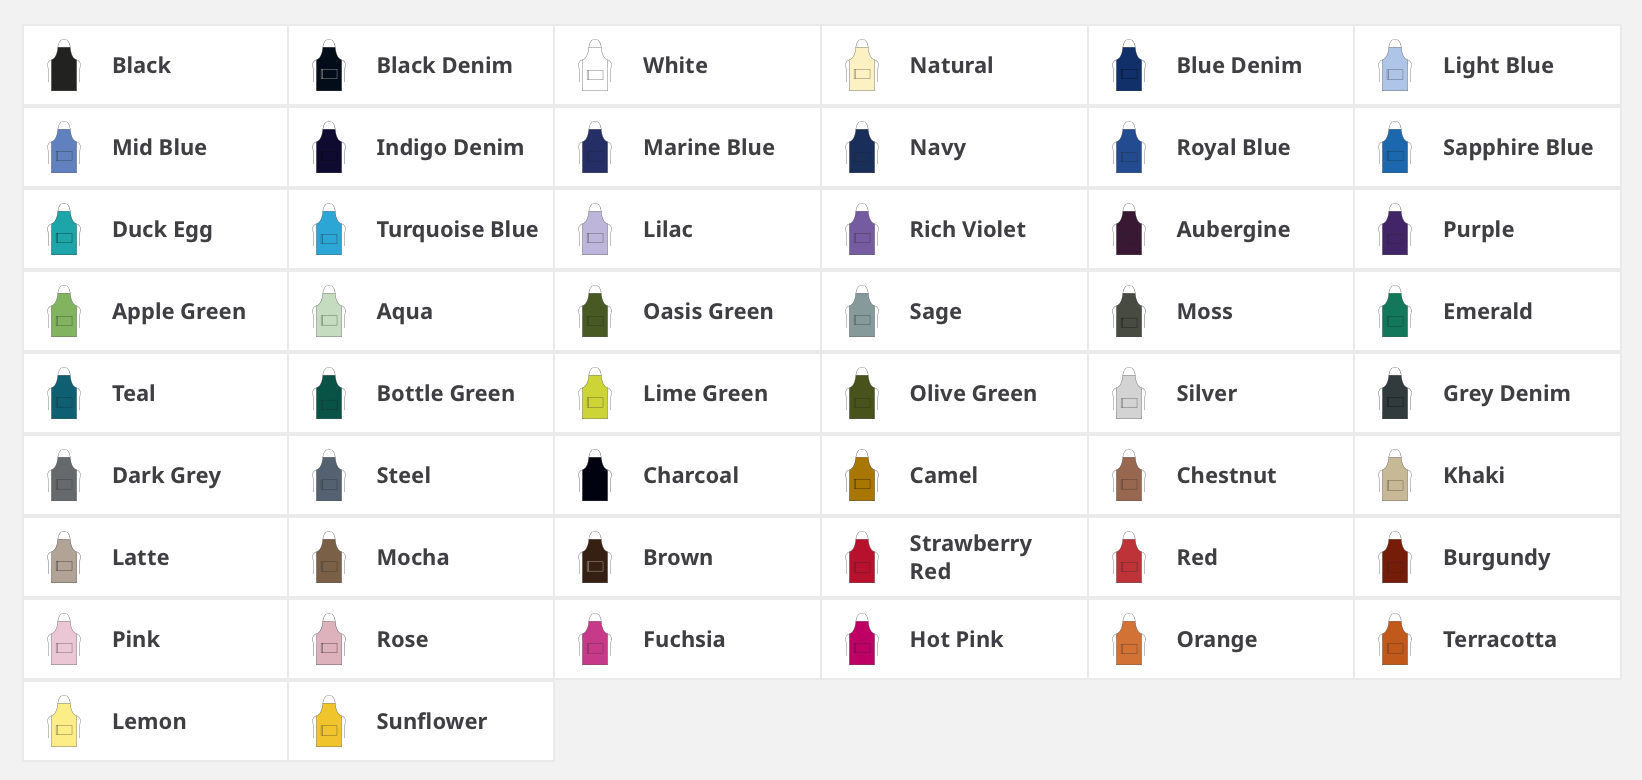Click the Turquoise Blue apron icon
This screenshot has height=780, width=1642.
click(329, 229)
